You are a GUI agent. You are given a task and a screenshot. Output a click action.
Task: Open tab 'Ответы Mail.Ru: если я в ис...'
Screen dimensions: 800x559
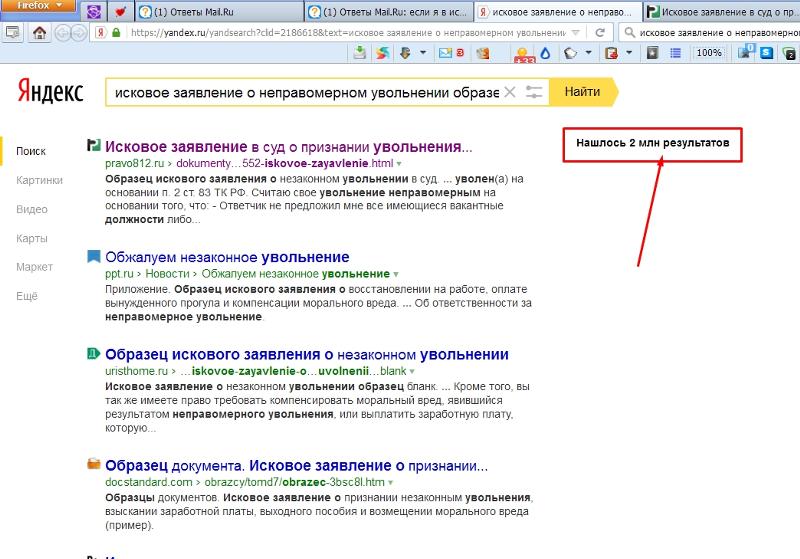389,12
